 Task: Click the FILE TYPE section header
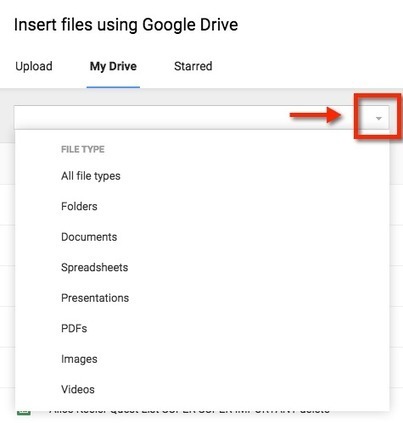click(x=83, y=149)
